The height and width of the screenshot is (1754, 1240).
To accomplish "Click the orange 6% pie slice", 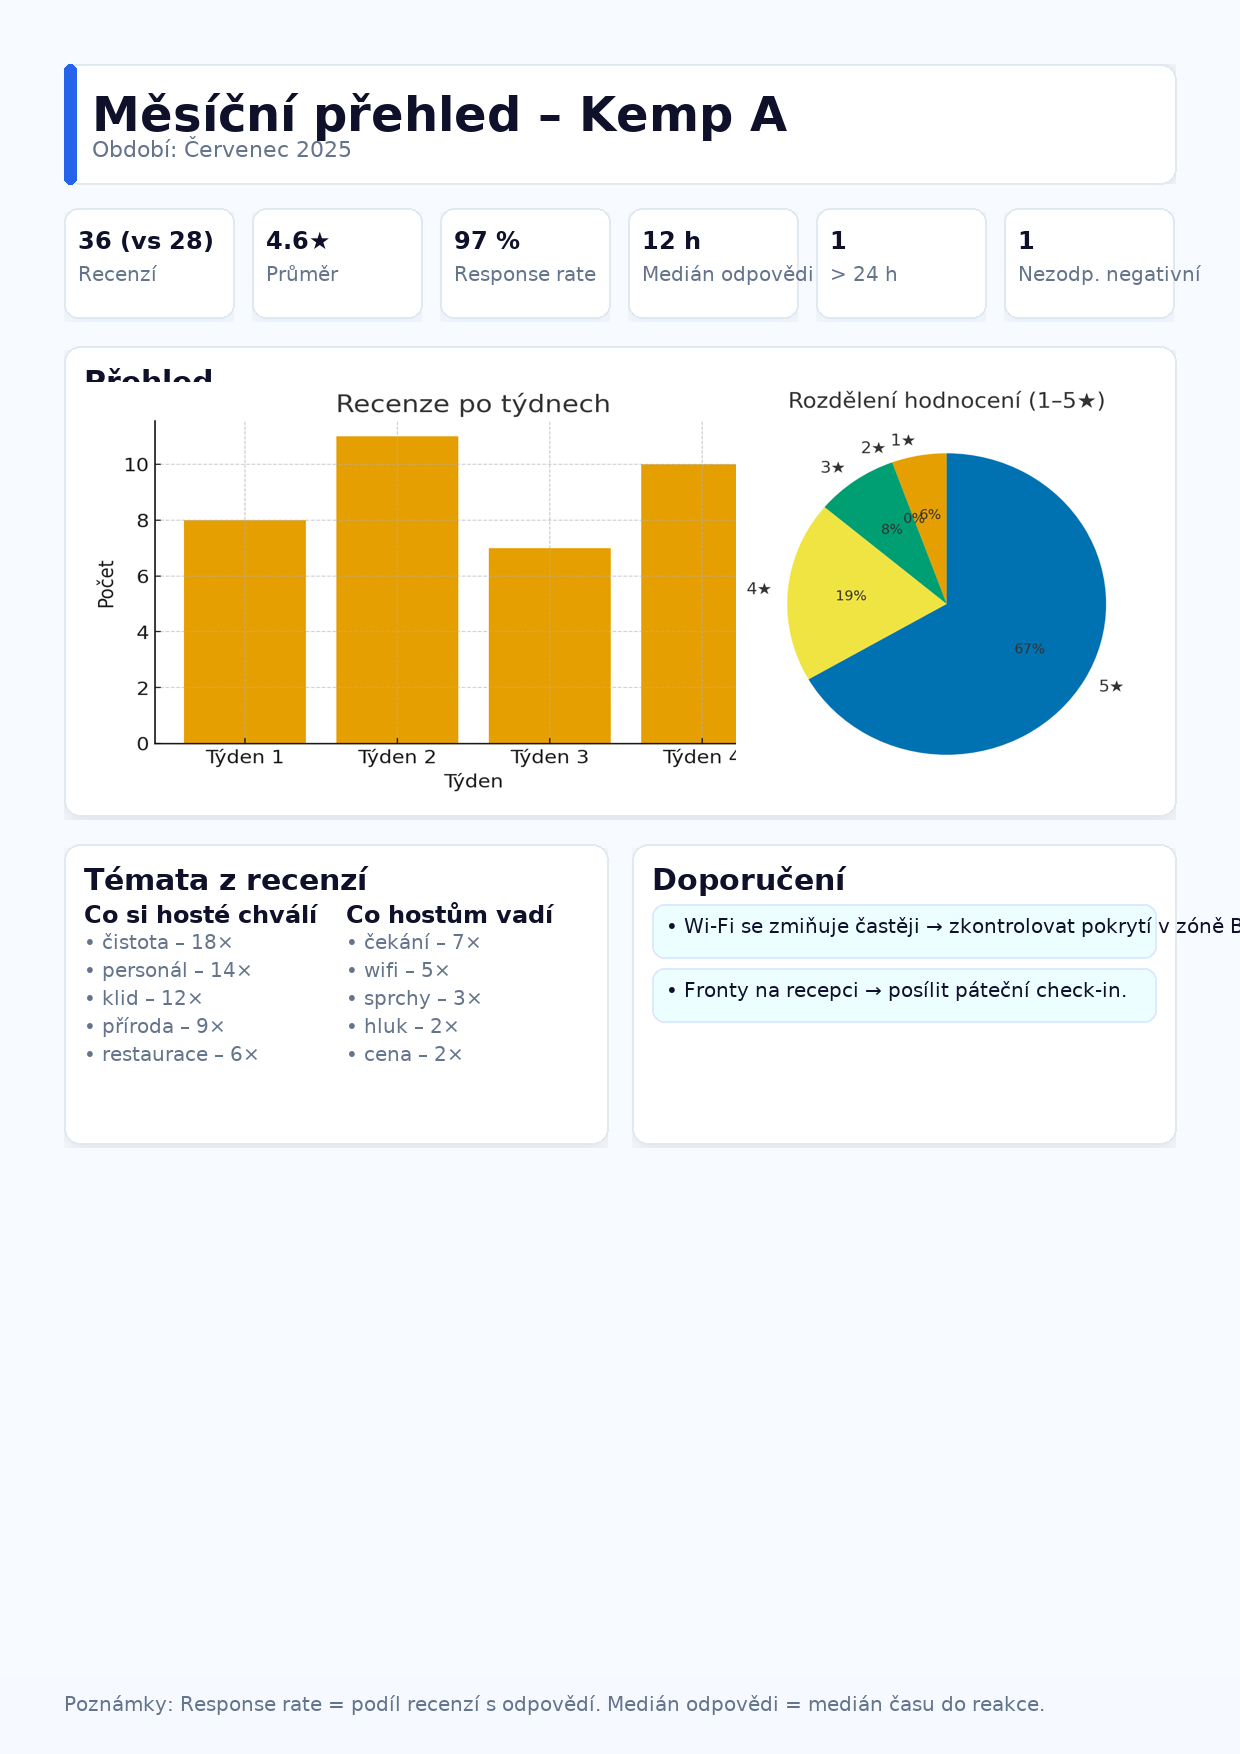I will coord(926,500).
